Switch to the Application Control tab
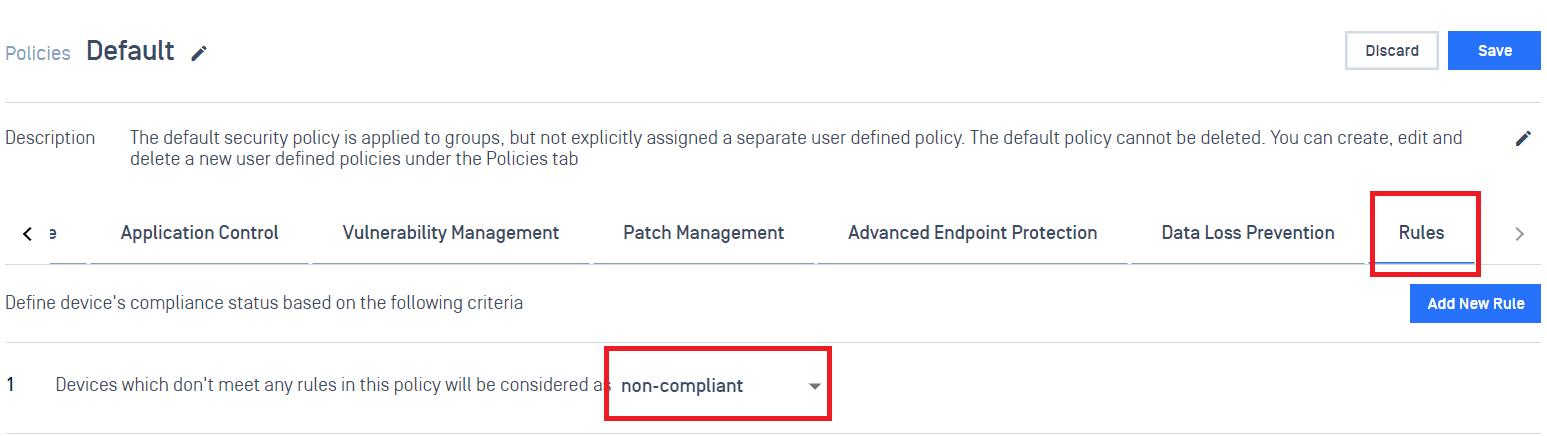Image resolution: width=1547 pixels, height=436 pixels. click(200, 233)
